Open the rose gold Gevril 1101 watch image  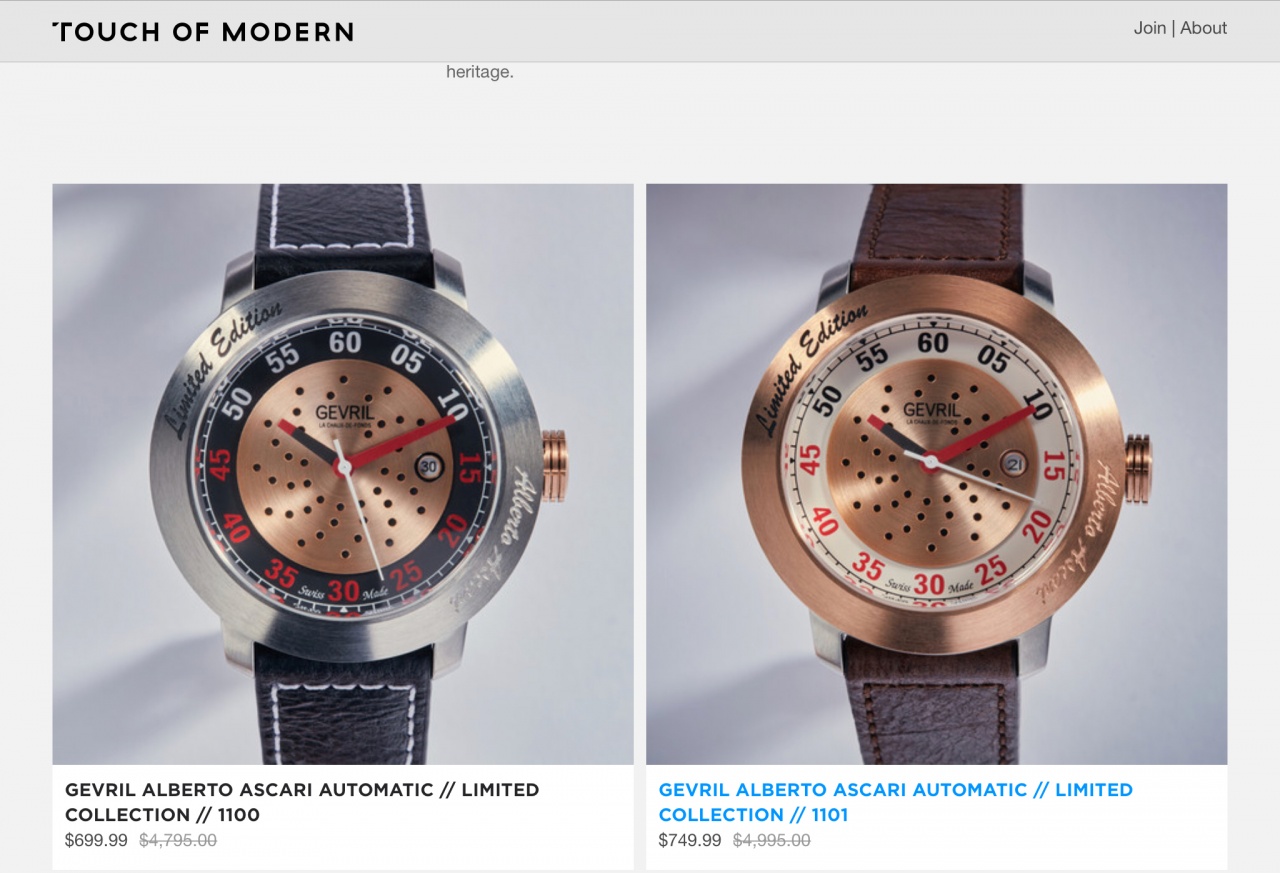point(937,474)
